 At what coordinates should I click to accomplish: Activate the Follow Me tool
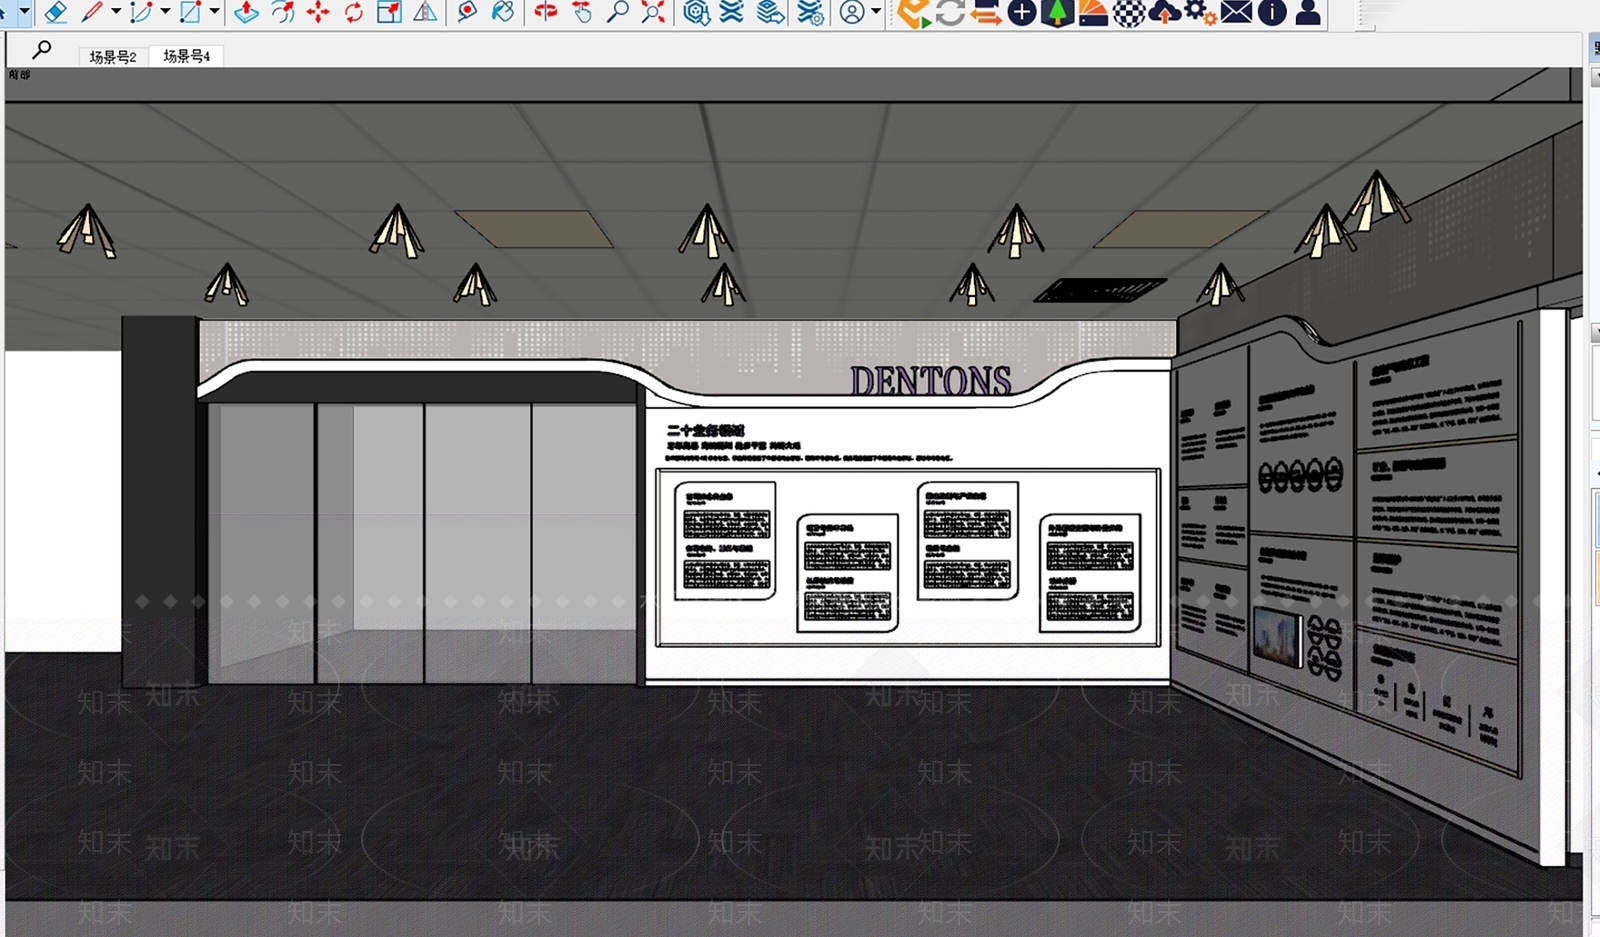point(283,12)
